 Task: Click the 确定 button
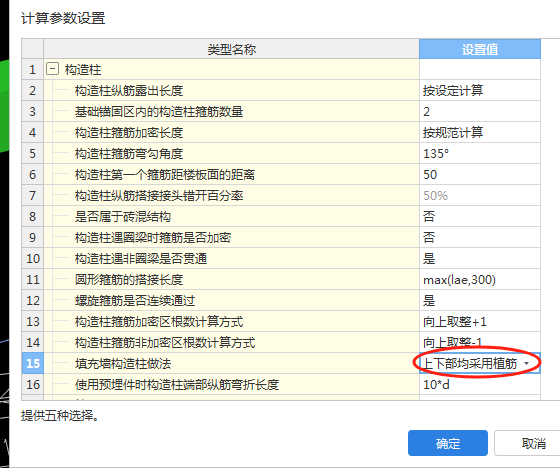(448, 443)
